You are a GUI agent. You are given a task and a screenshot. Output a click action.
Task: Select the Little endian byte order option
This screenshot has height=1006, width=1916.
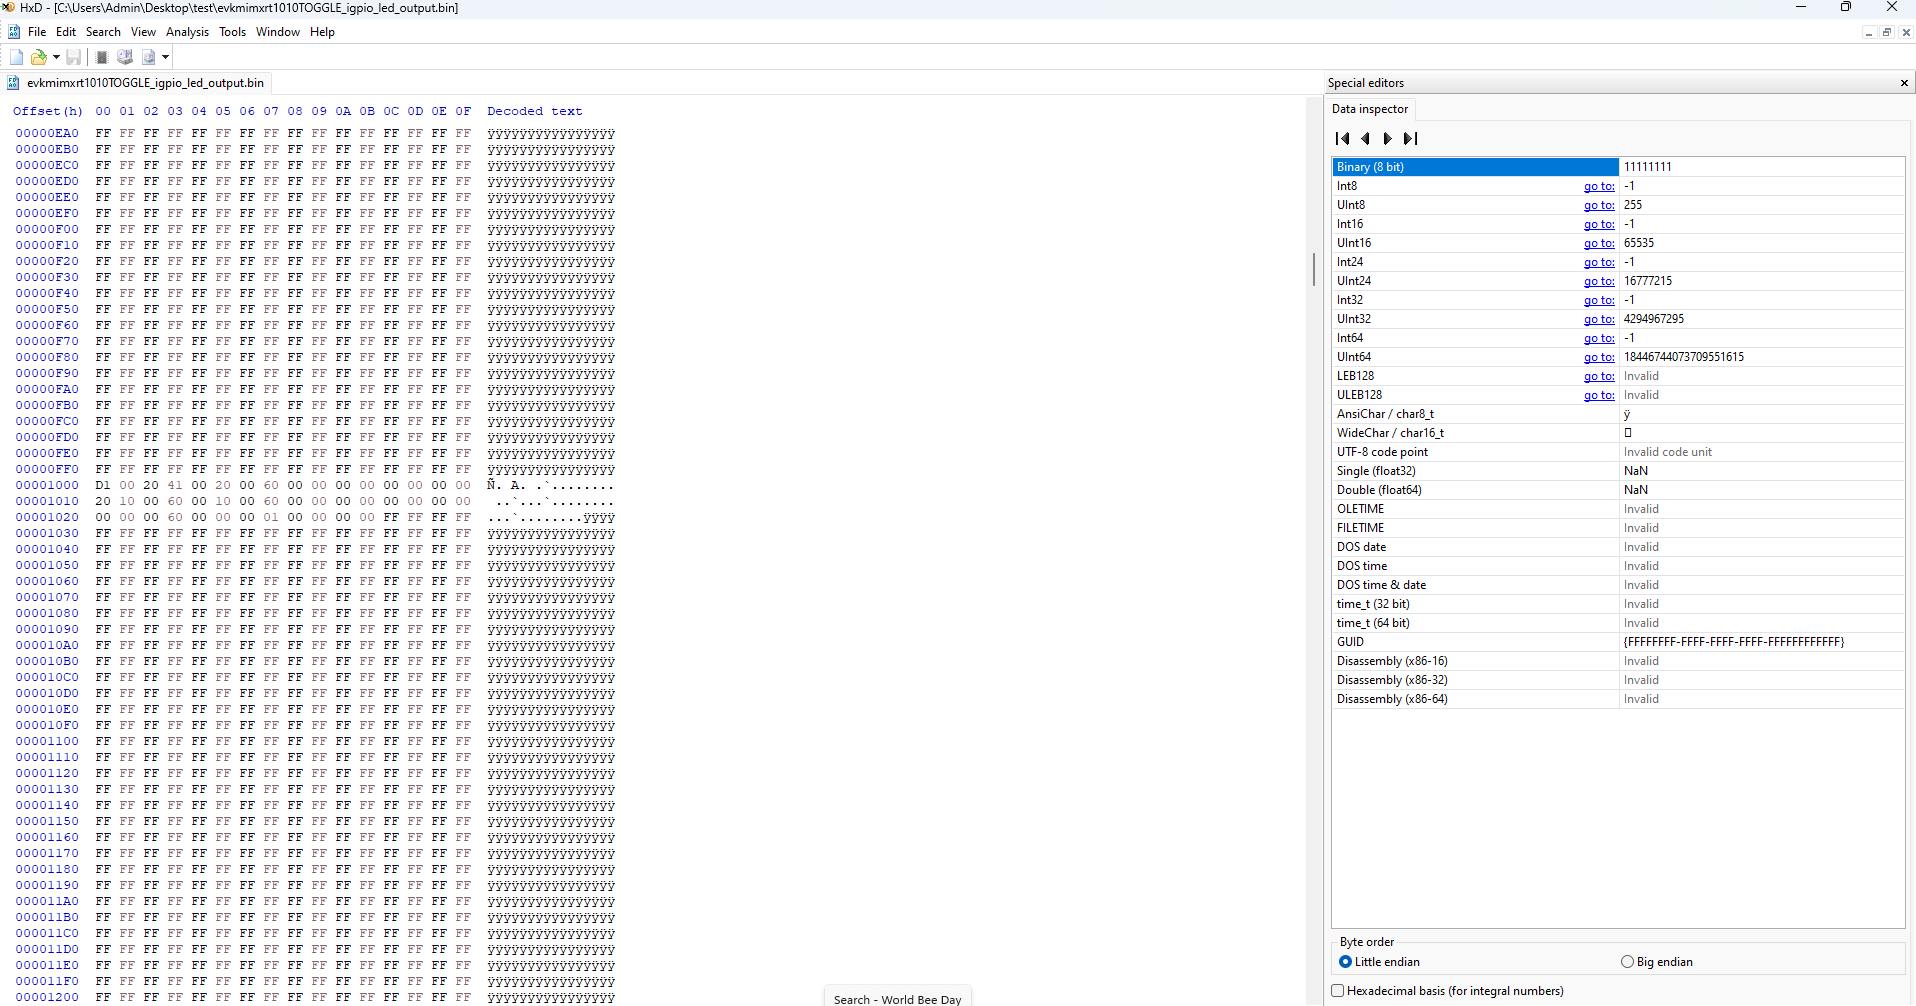(1344, 961)
